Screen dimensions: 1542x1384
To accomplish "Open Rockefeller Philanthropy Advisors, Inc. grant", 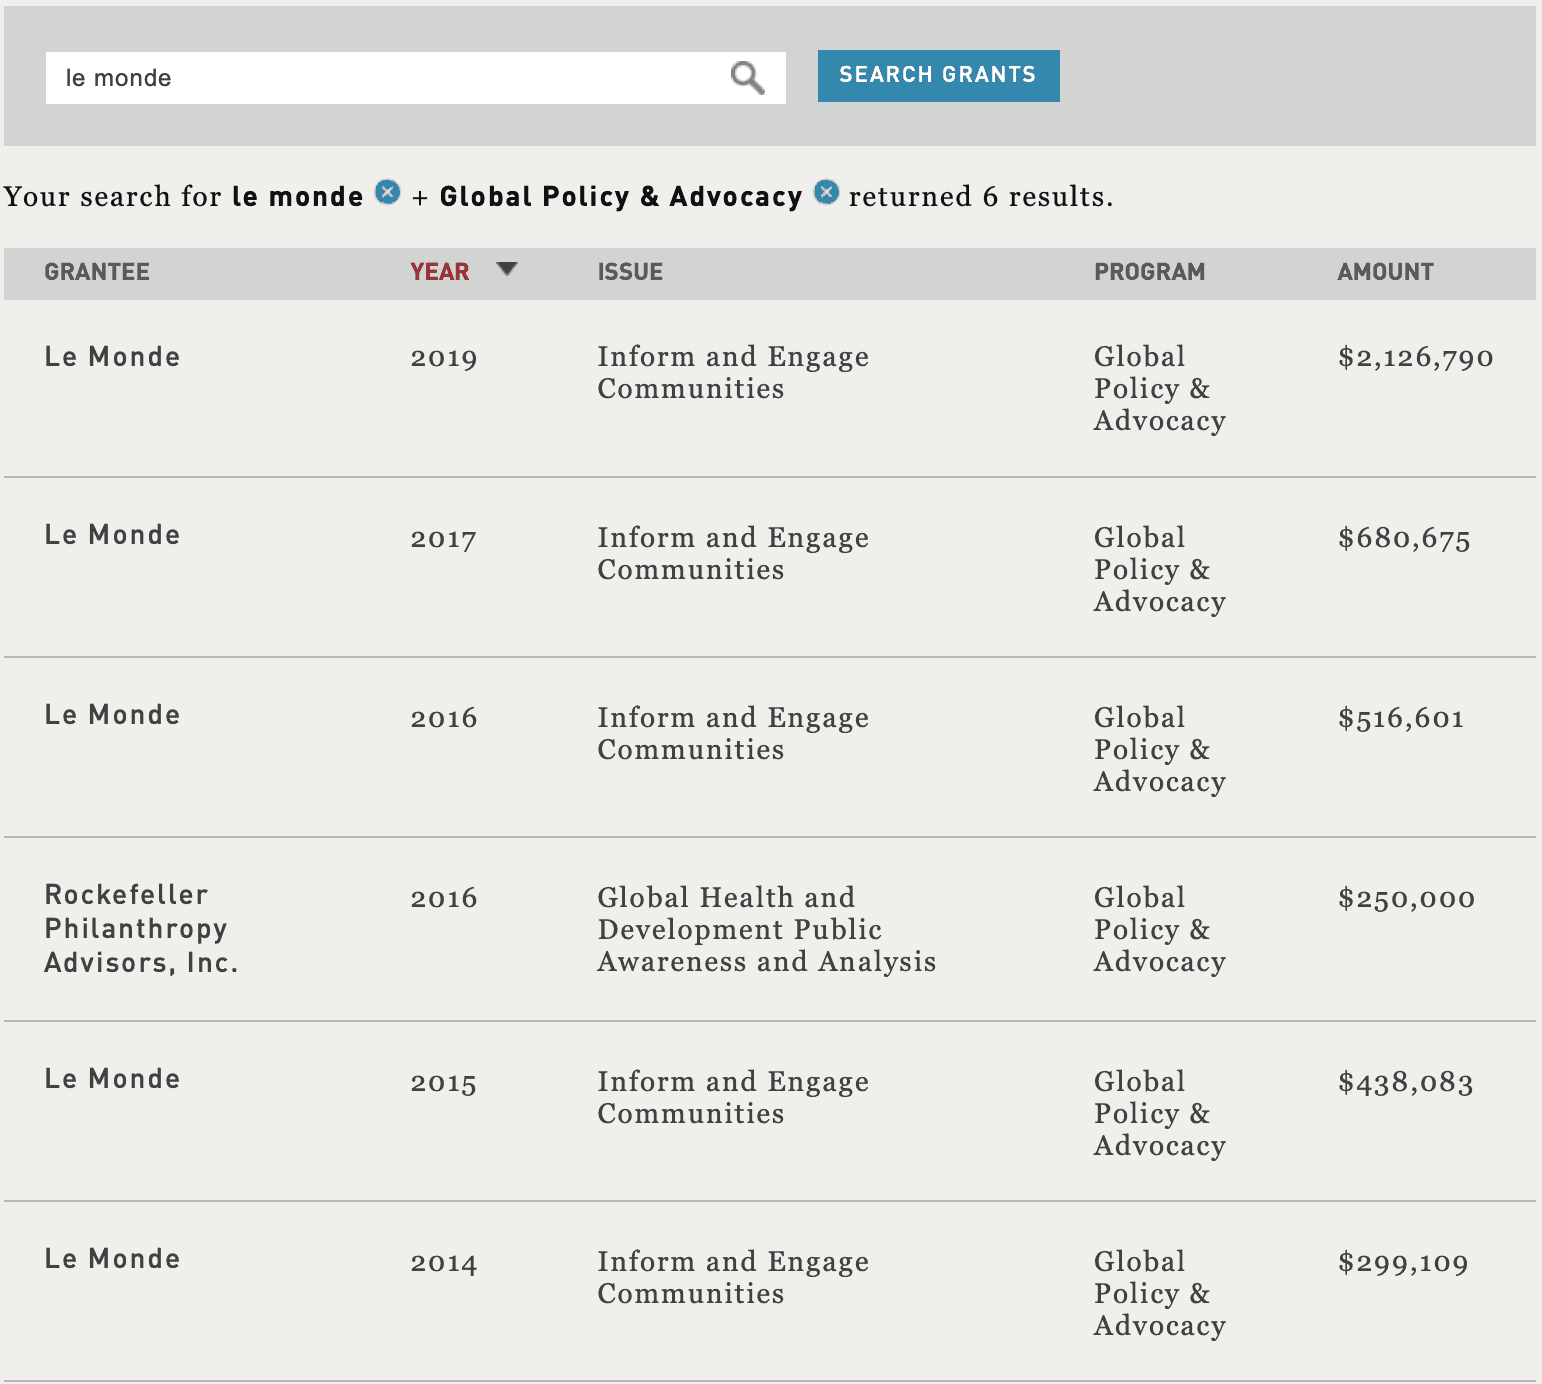I will click(141, 929).
